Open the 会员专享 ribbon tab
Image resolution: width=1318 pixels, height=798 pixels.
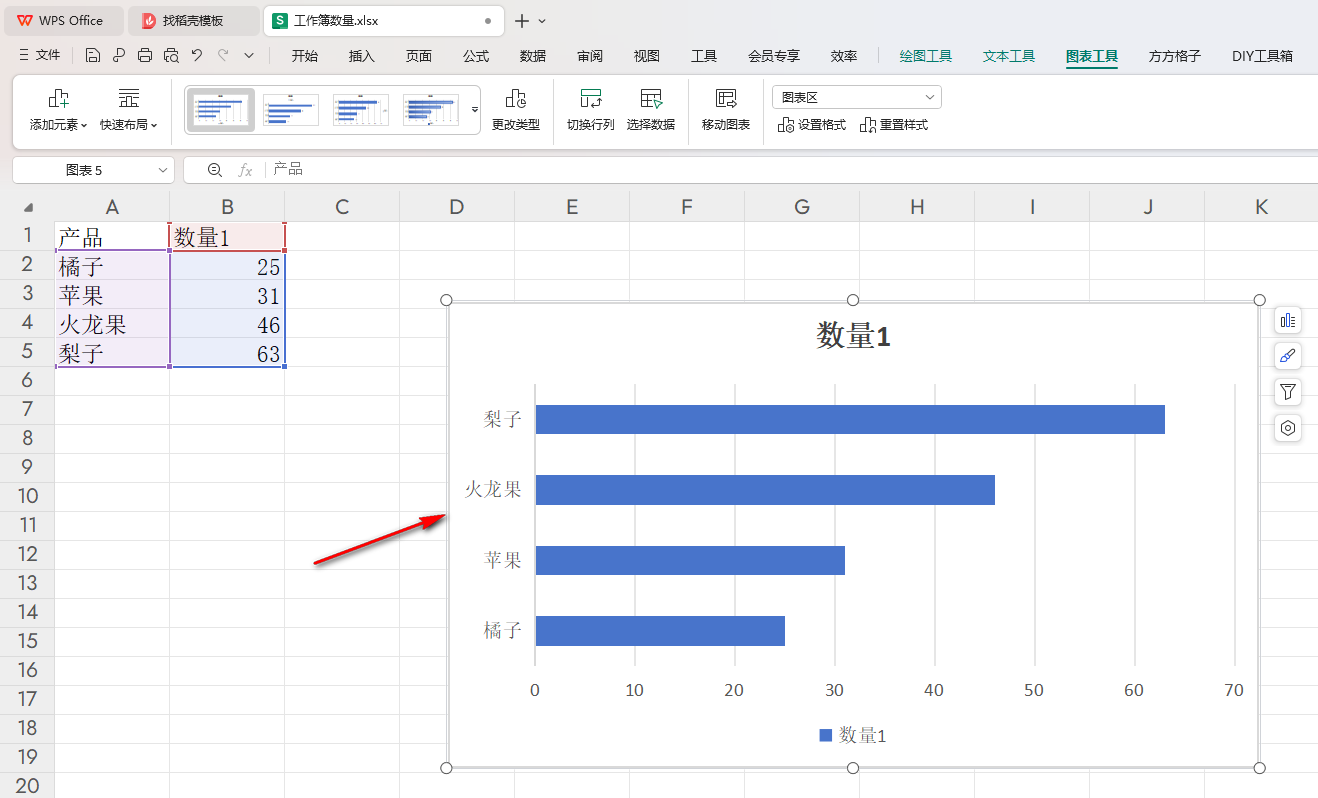click(774, 56)
